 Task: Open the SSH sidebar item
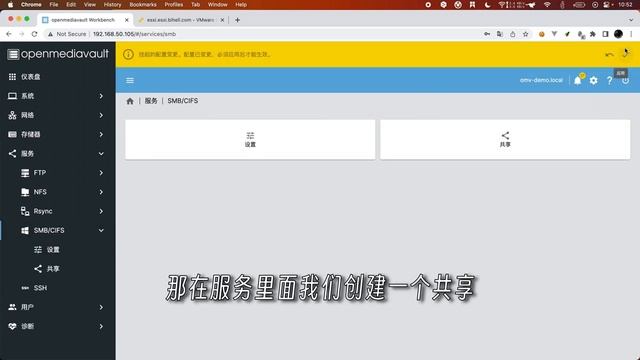tap(58, 288)
